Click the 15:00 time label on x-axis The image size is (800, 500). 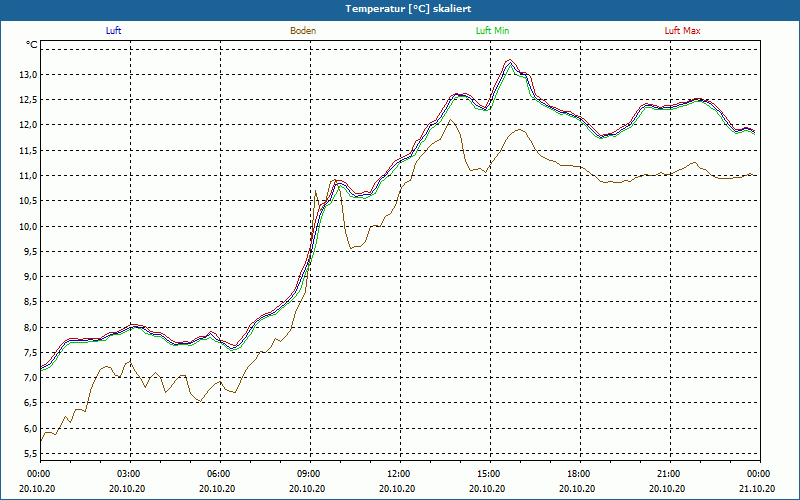tap(488, 474)
